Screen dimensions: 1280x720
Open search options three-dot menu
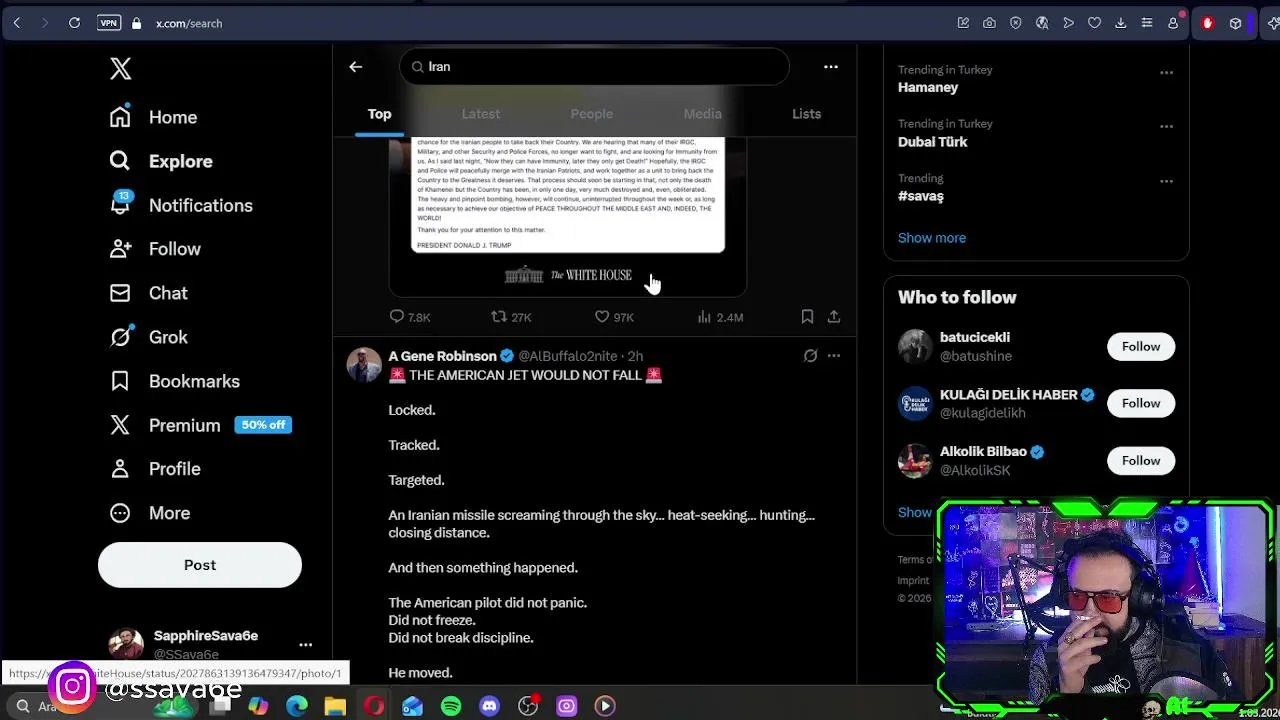830,67
